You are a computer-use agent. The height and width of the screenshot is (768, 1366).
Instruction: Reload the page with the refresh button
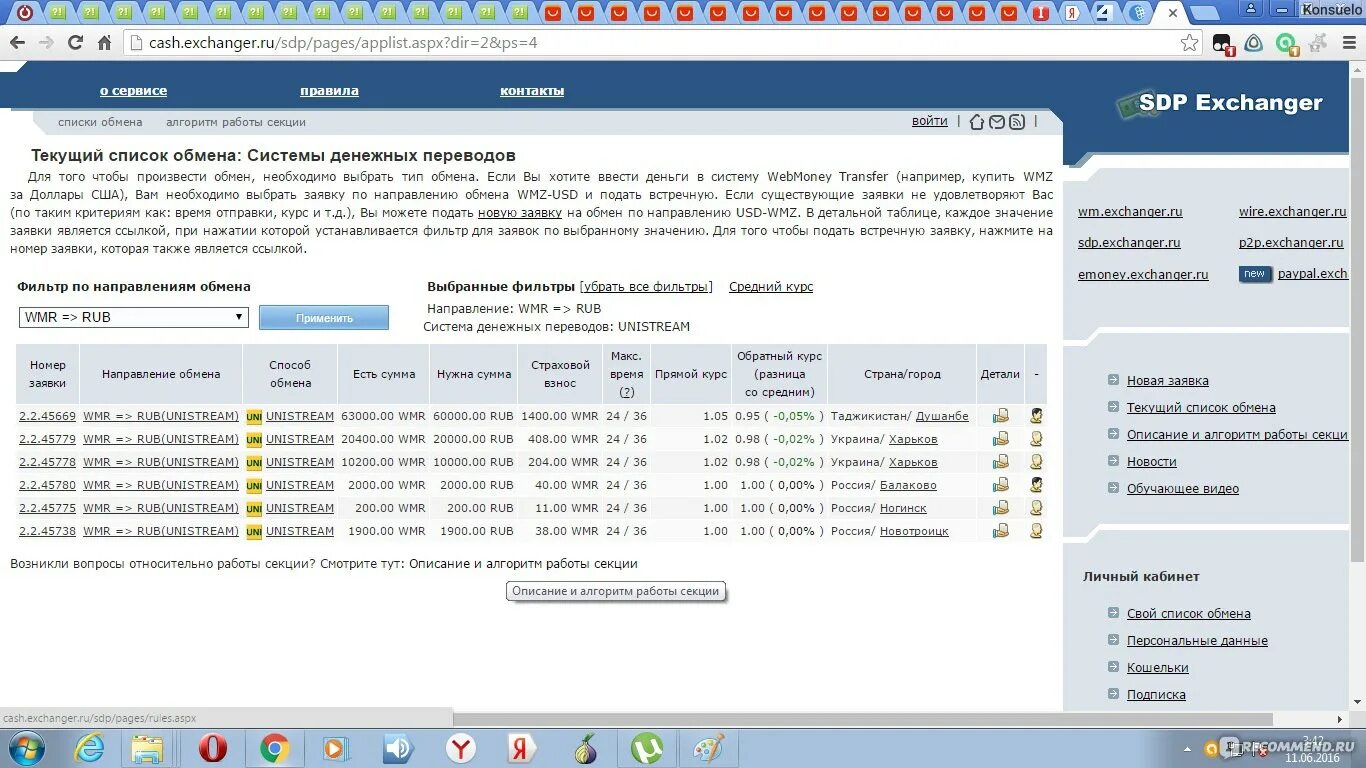(75, 43)
